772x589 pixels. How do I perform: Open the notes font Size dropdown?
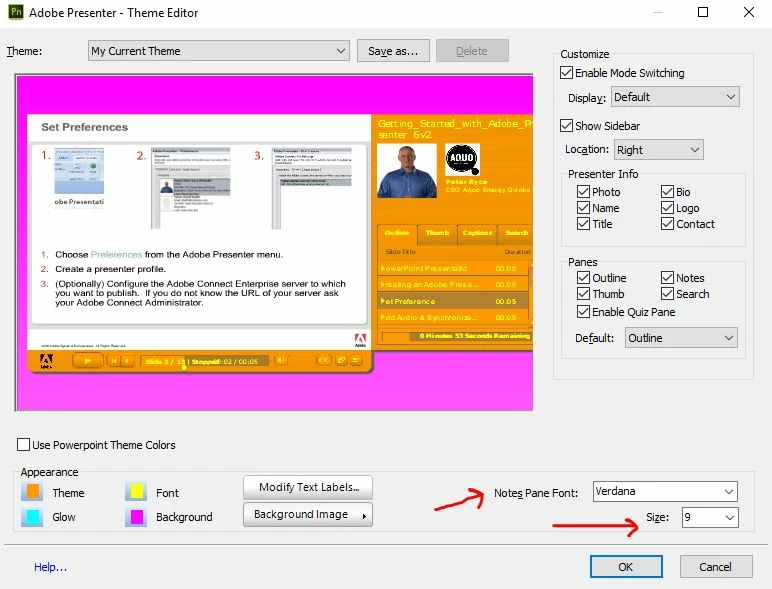(710, 517)
